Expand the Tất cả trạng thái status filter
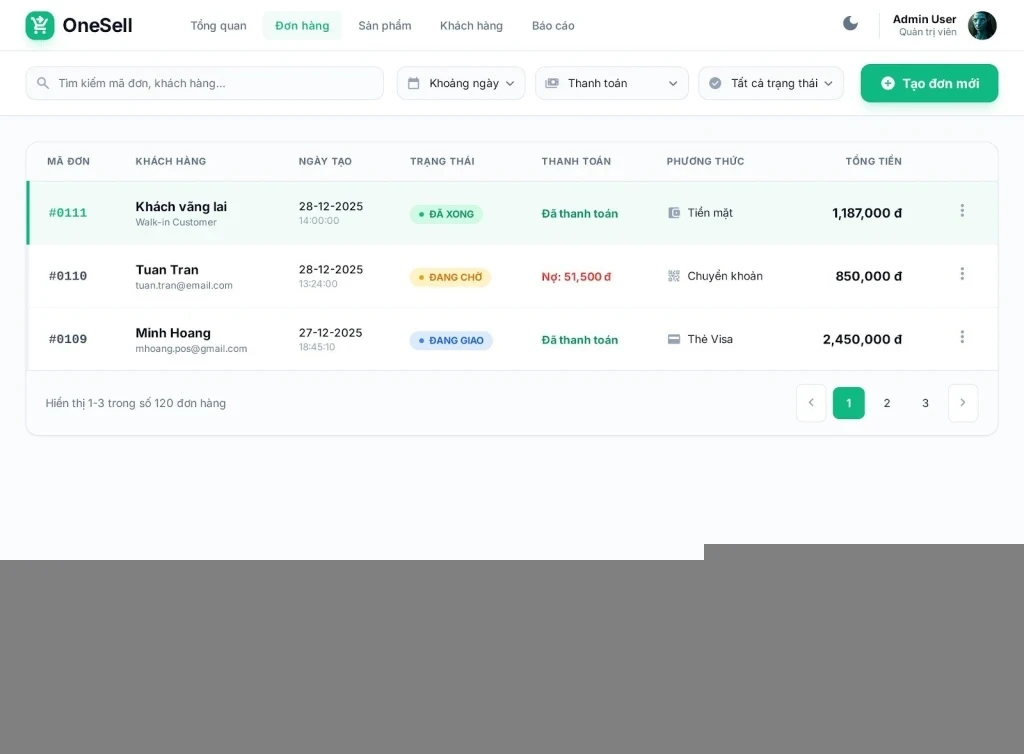1024x754 pixels. [770, 83]
